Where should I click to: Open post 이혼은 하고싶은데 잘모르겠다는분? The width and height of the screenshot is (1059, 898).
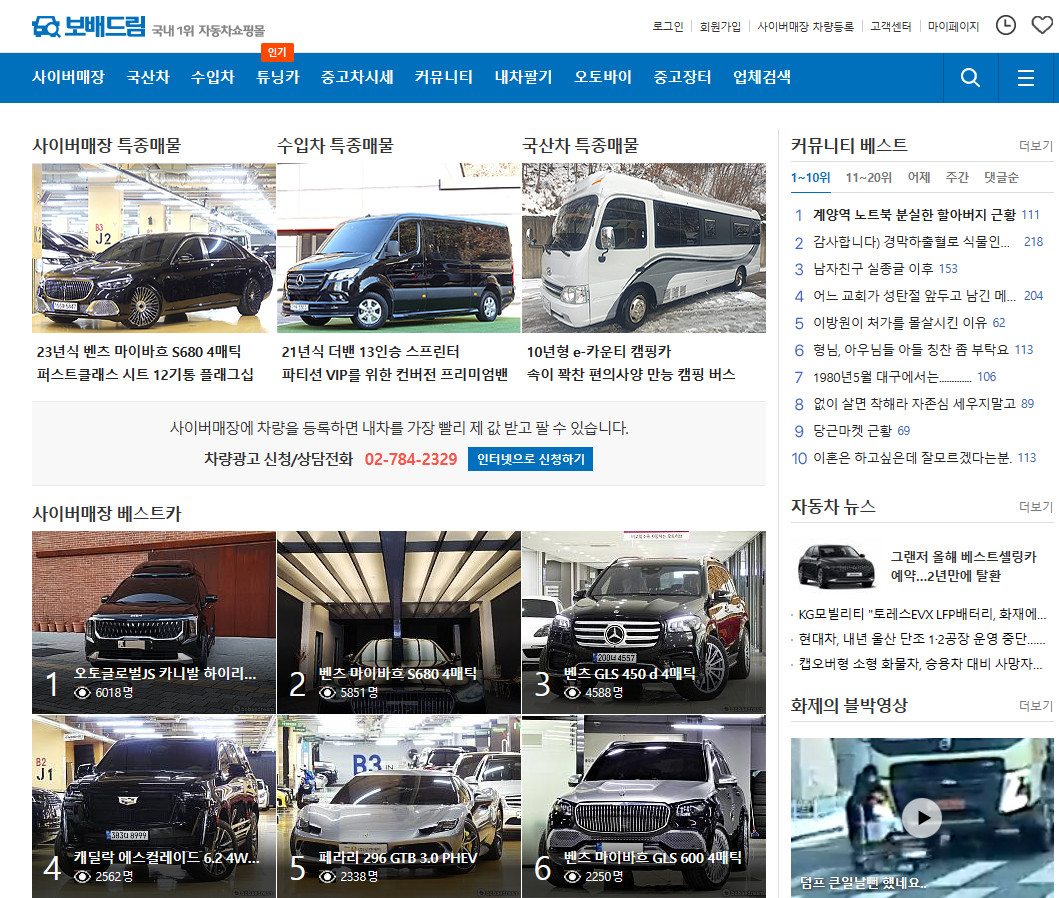click(912, 458)
